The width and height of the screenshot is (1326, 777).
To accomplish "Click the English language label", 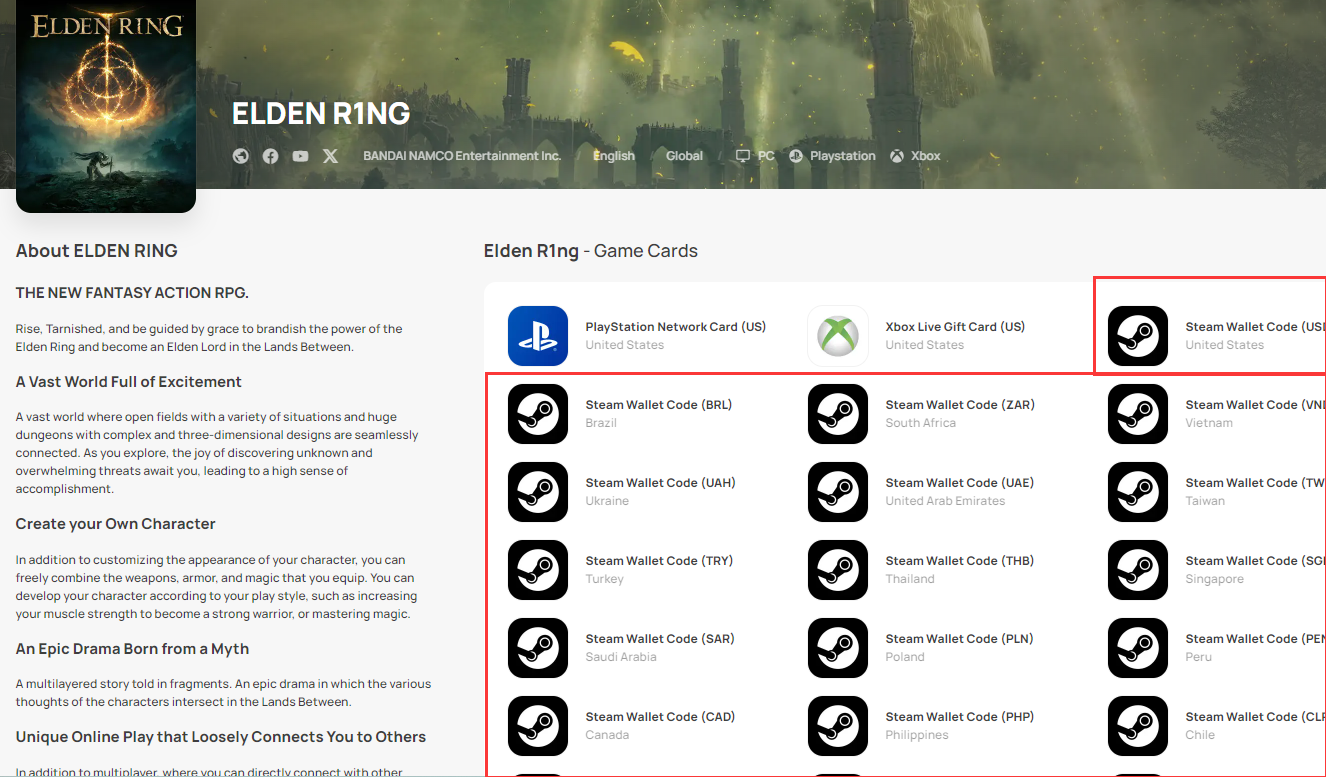I will [x=614, y=156].
